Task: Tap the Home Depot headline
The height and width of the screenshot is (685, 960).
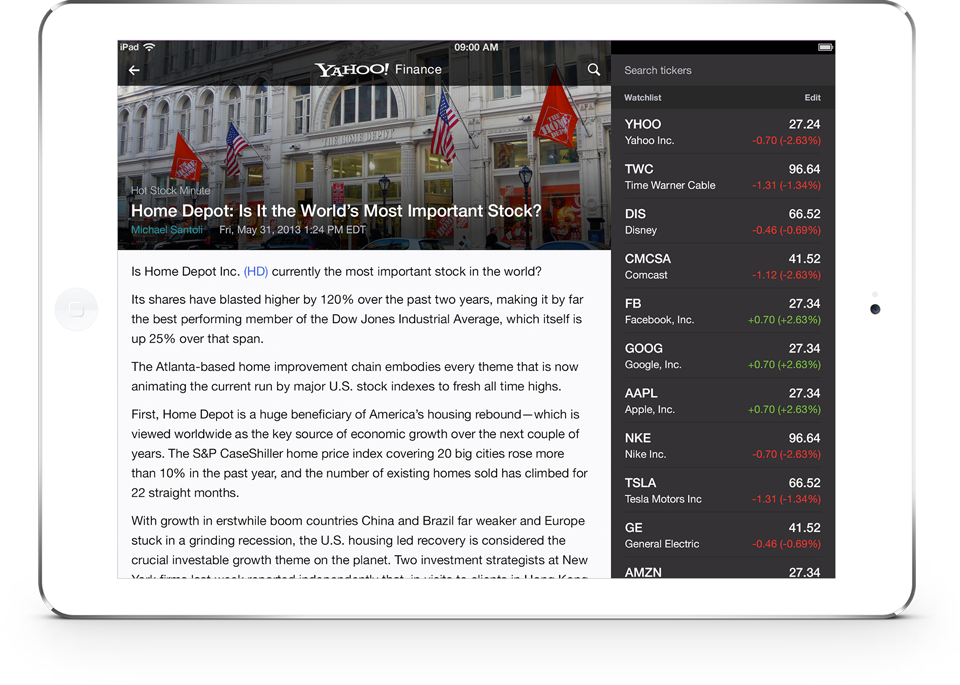Action: point(336,211)
